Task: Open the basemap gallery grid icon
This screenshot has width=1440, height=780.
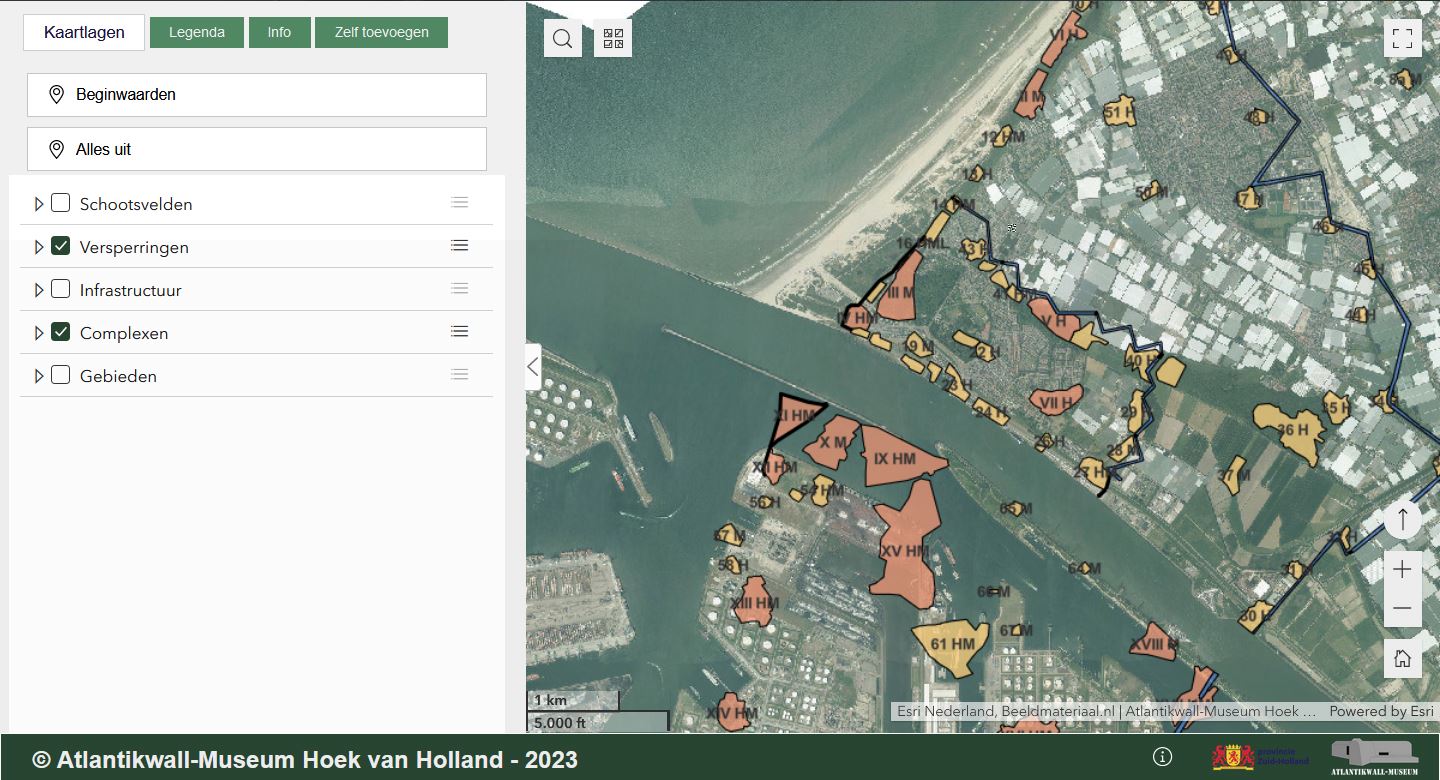Action: 613,39
